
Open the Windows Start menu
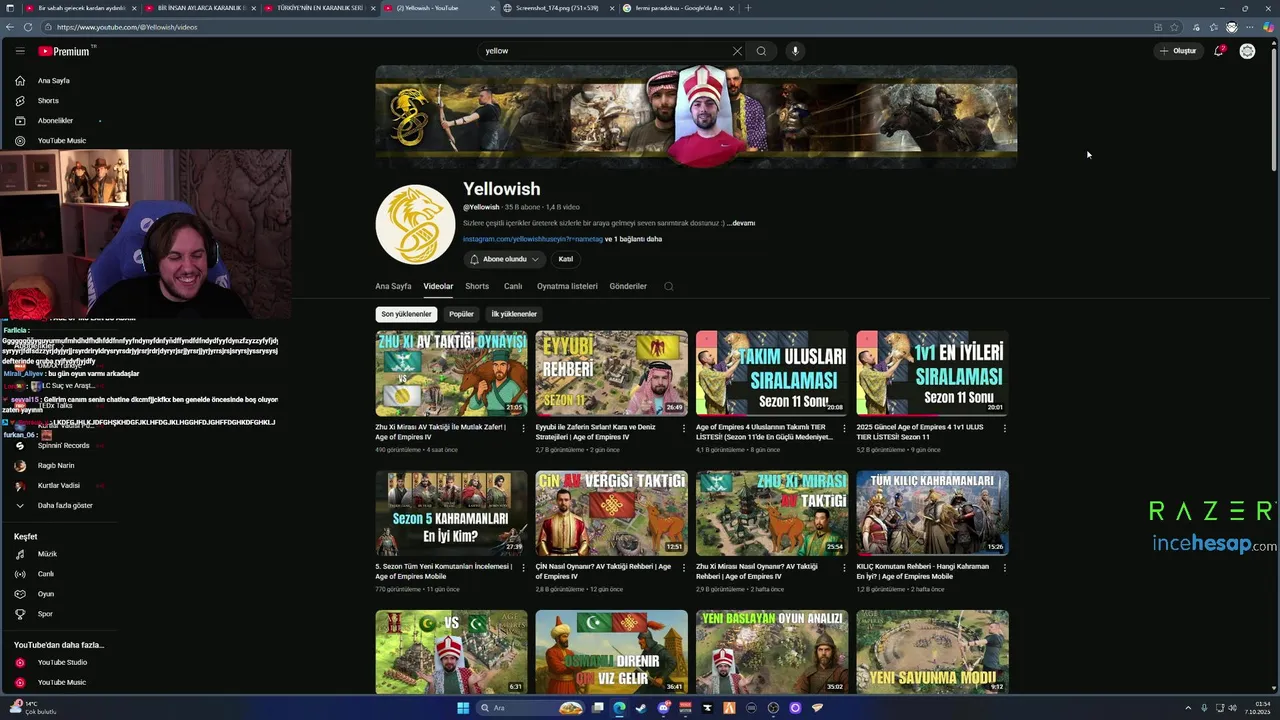[x=463, y=708]
